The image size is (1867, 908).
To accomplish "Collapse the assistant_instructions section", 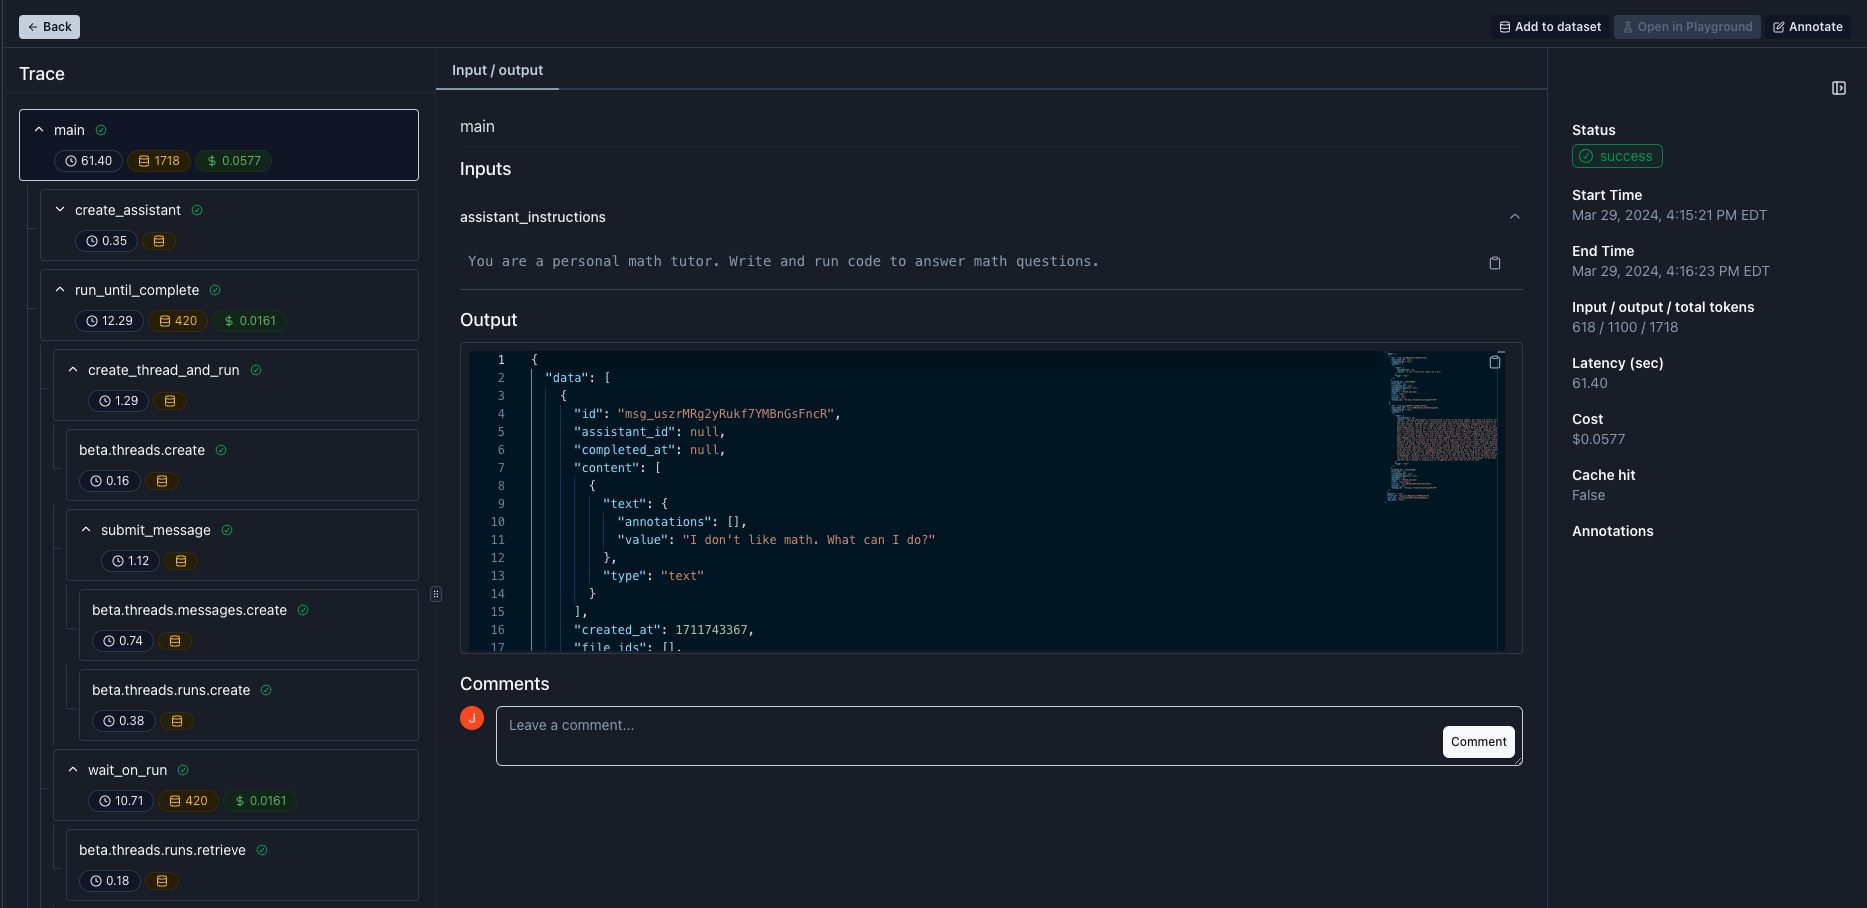I will (1514, 216).
